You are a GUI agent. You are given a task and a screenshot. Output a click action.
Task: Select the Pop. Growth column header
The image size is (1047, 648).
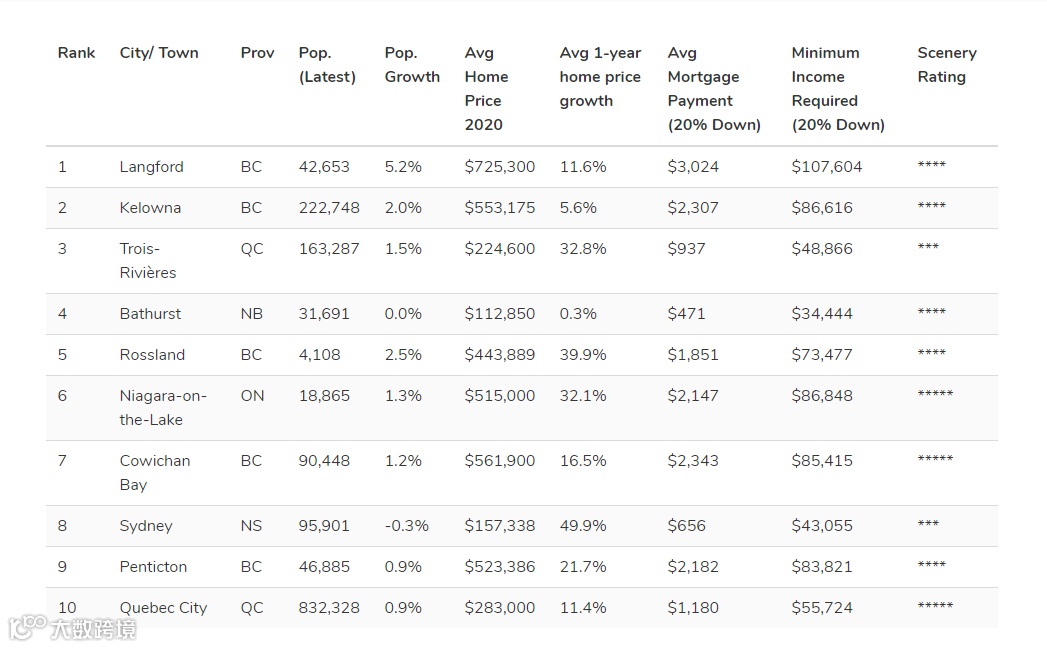412,65
